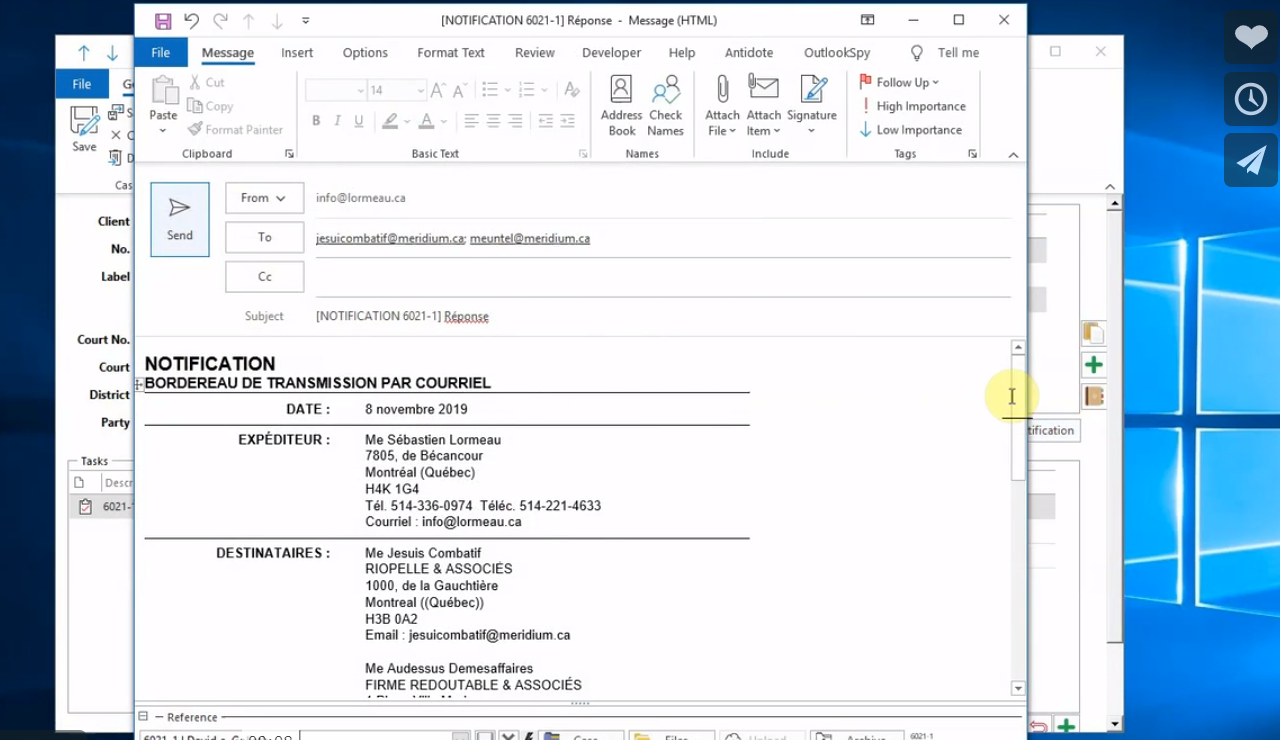Click the Subject field
The height and width of the screenshot is (740, 1280).
pos(663,316)
